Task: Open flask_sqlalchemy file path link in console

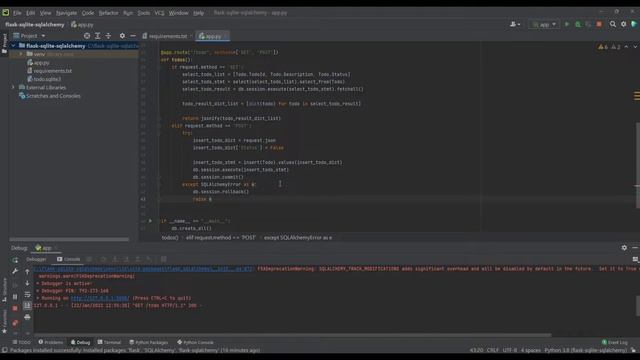Action: tap(143, 269)
